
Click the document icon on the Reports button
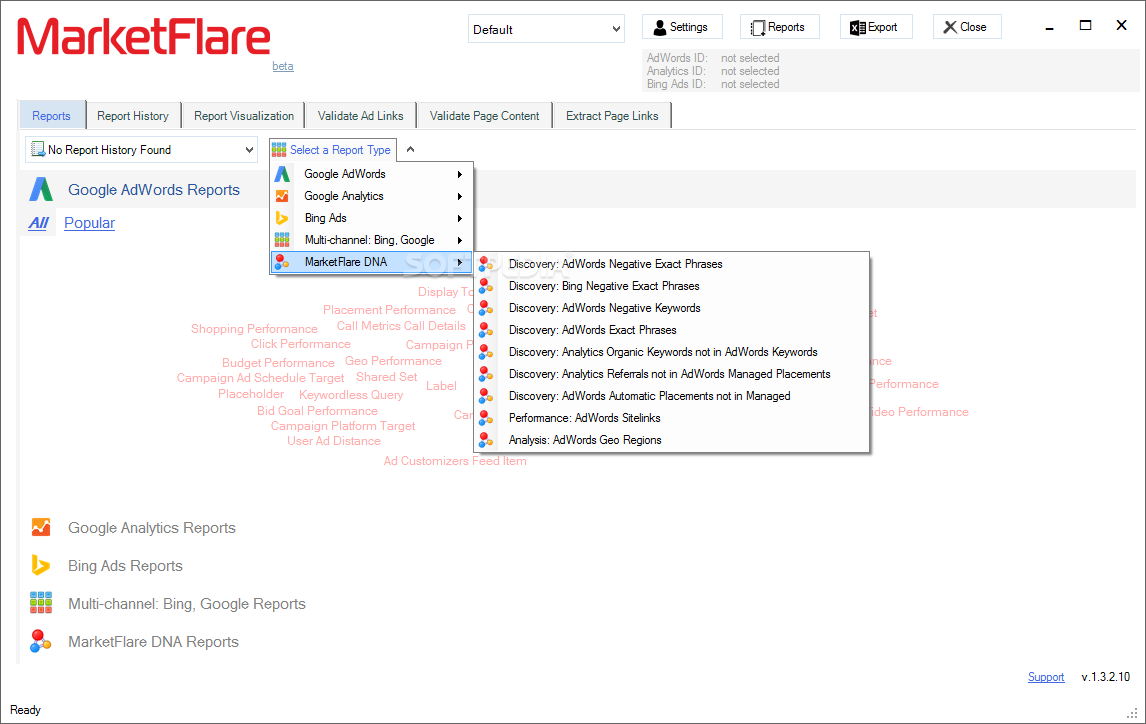click(x=758, y=28)
